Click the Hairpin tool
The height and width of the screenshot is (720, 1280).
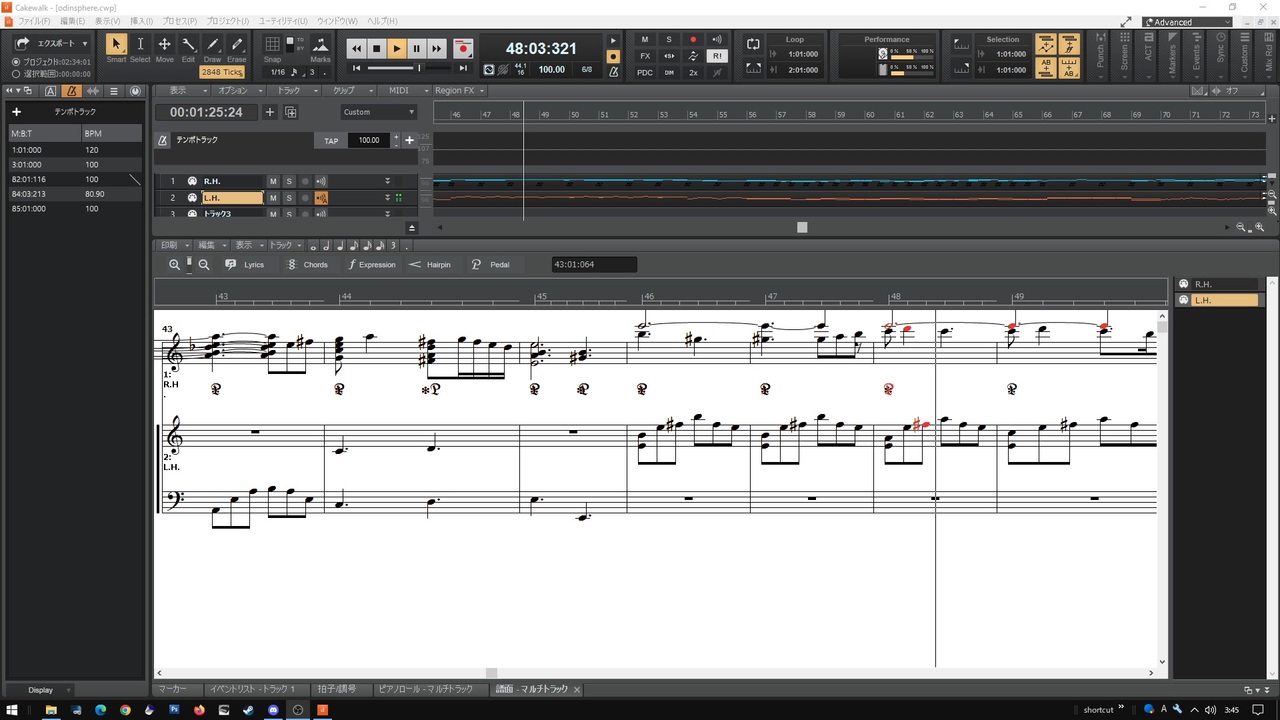430,265
